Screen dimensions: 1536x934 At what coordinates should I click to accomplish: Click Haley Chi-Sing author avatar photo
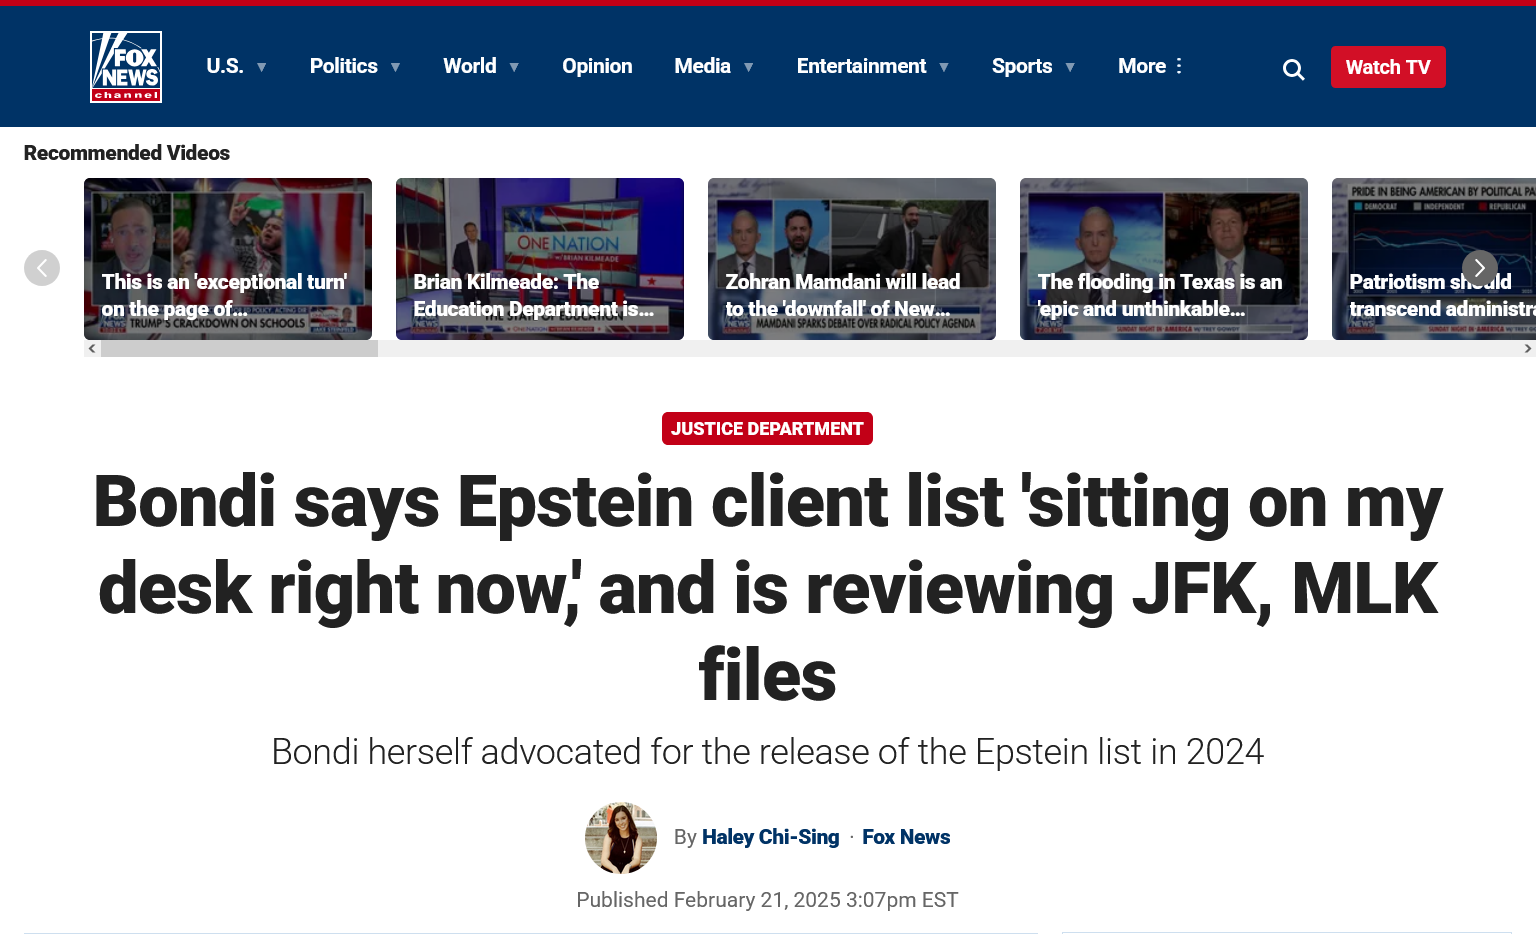point(621,838)
